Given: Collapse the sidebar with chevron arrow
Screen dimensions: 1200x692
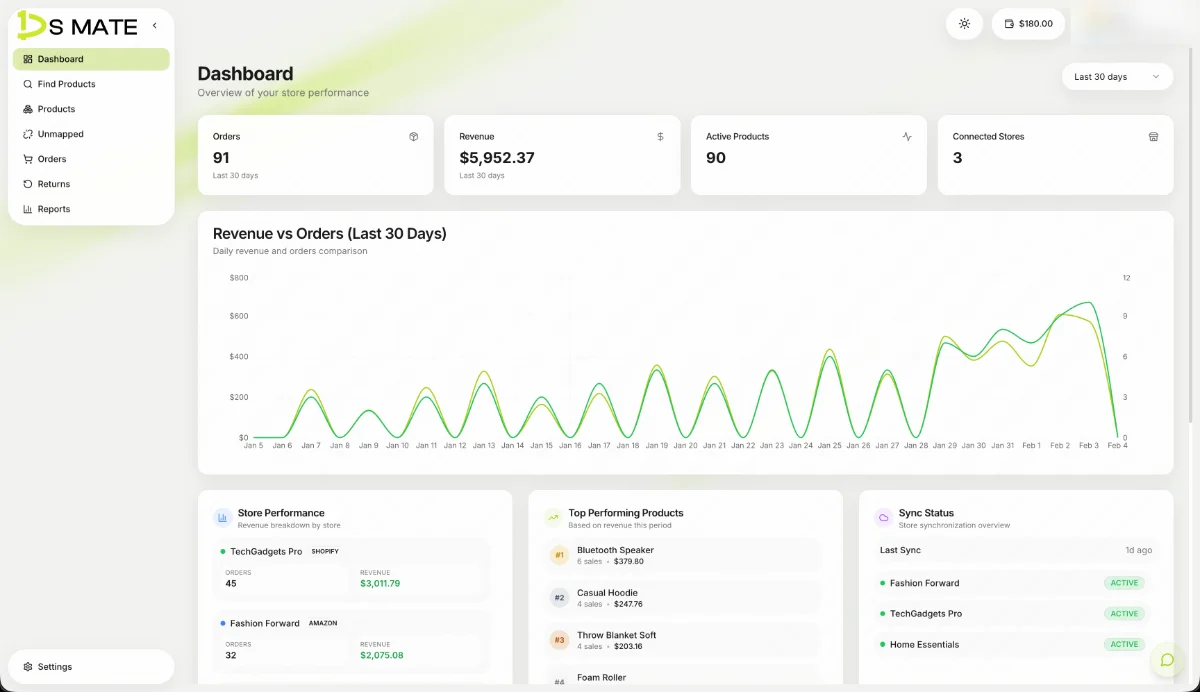Looking at the screenshot, I should click(154, 25).
